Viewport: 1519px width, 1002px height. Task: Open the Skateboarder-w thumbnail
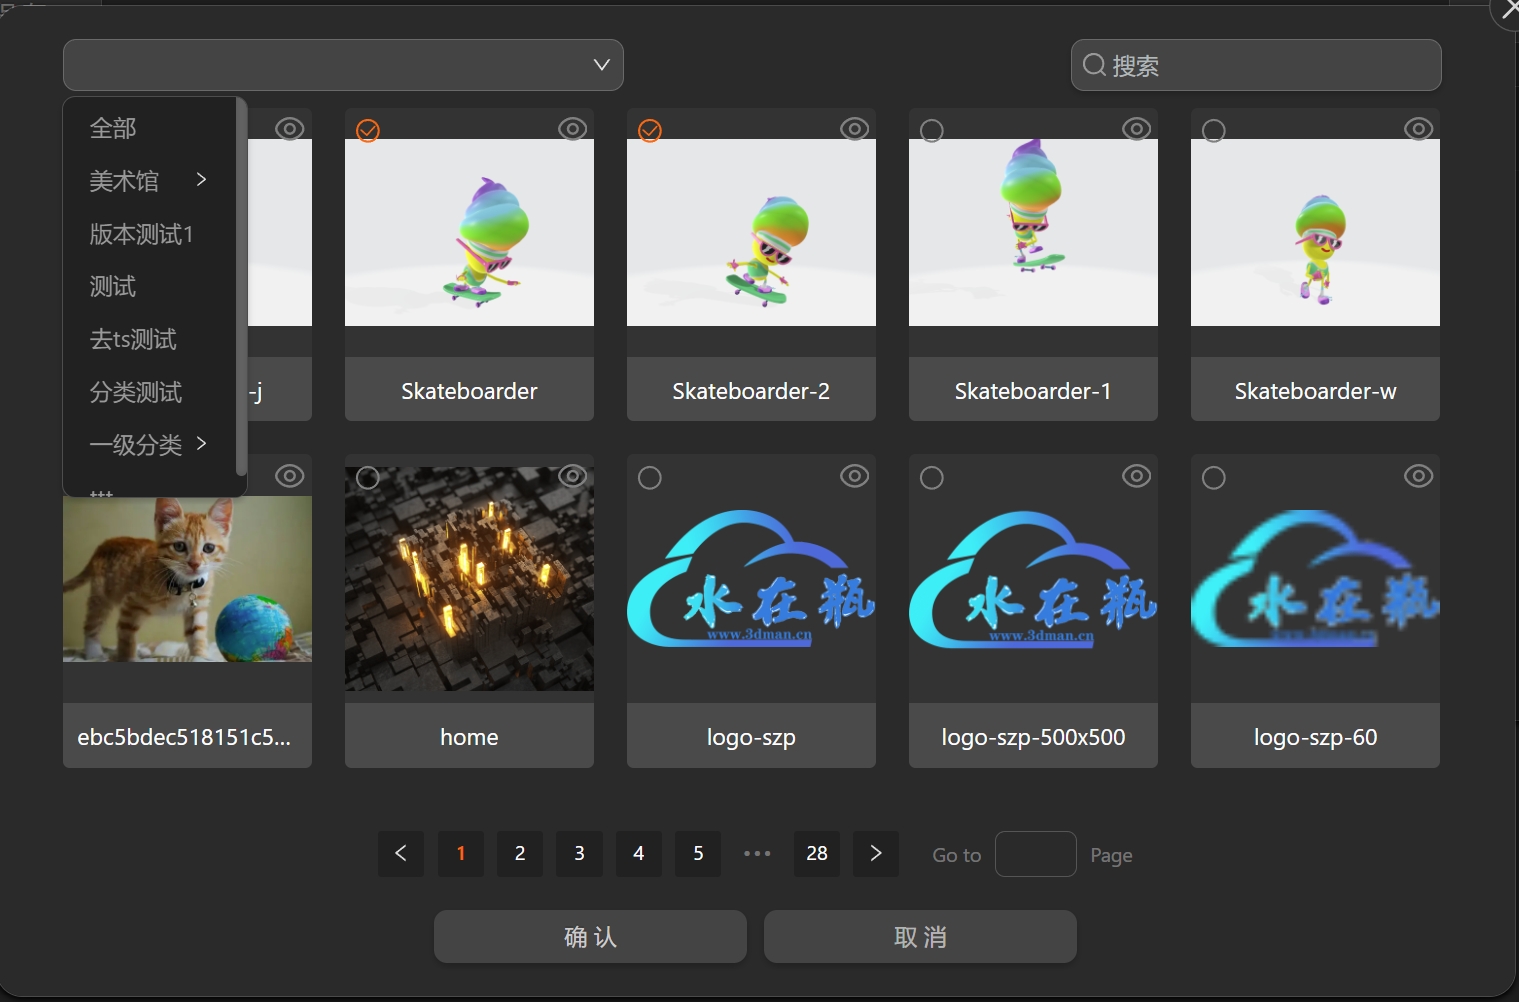click(x=1315, y=232)
